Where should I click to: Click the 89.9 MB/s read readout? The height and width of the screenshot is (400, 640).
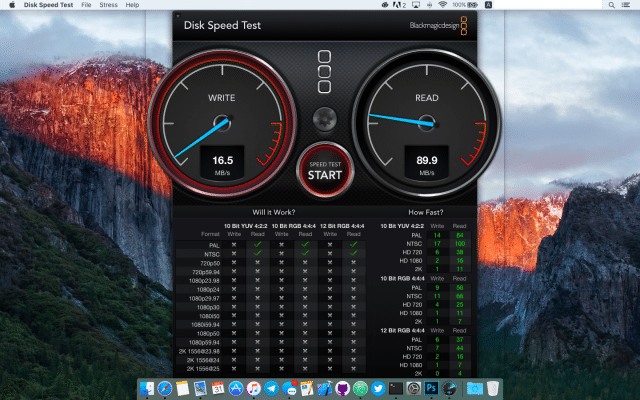(x=427, y=164)
